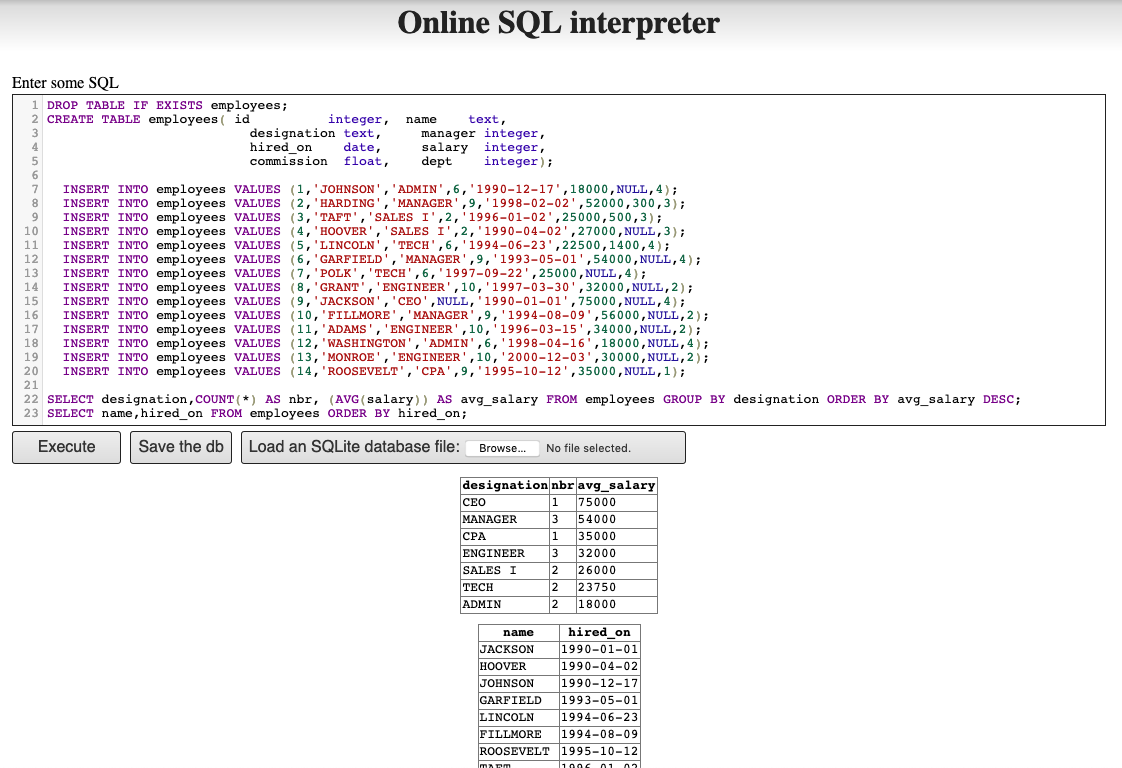Click line number 23 in editor gutter

pos(31,414)
